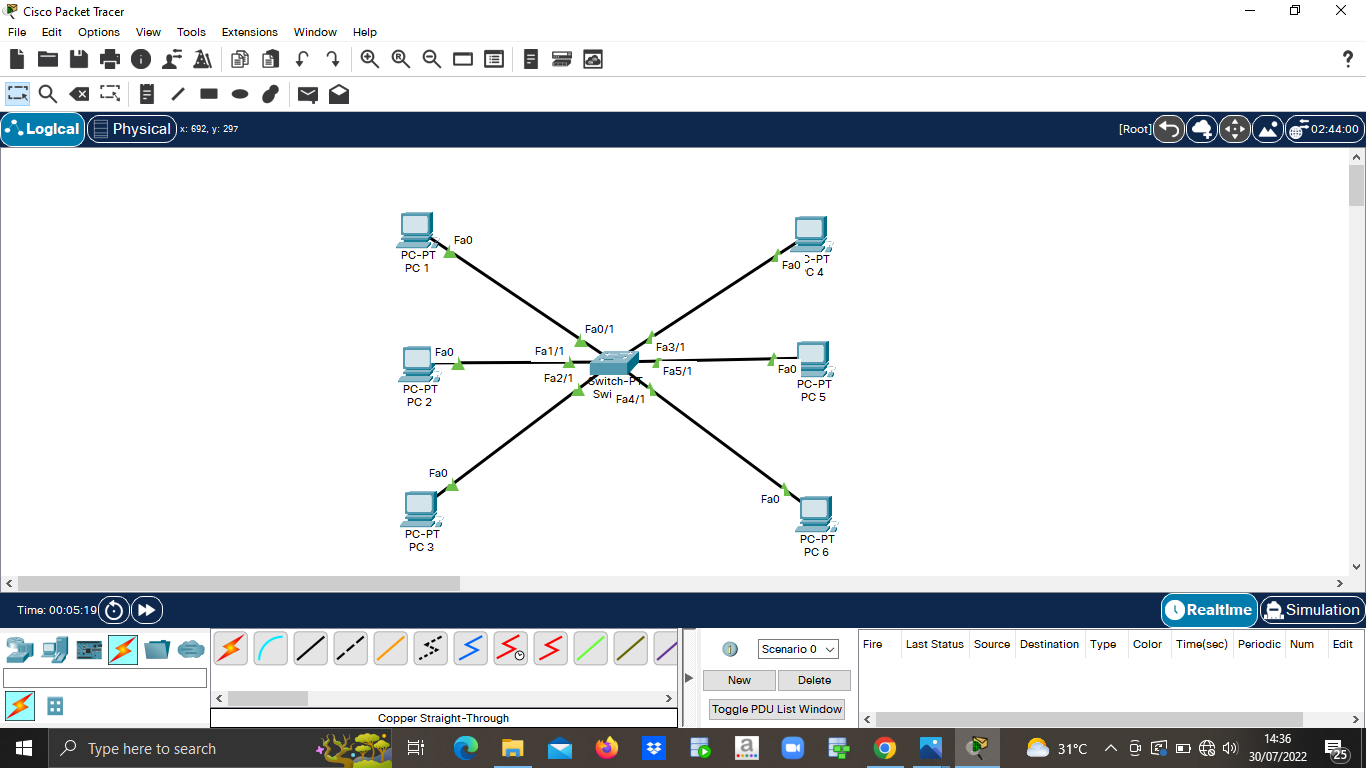Click the Fast Forward Time button
The width and height of the screenshot is (1366, 768).
[146, 610]
